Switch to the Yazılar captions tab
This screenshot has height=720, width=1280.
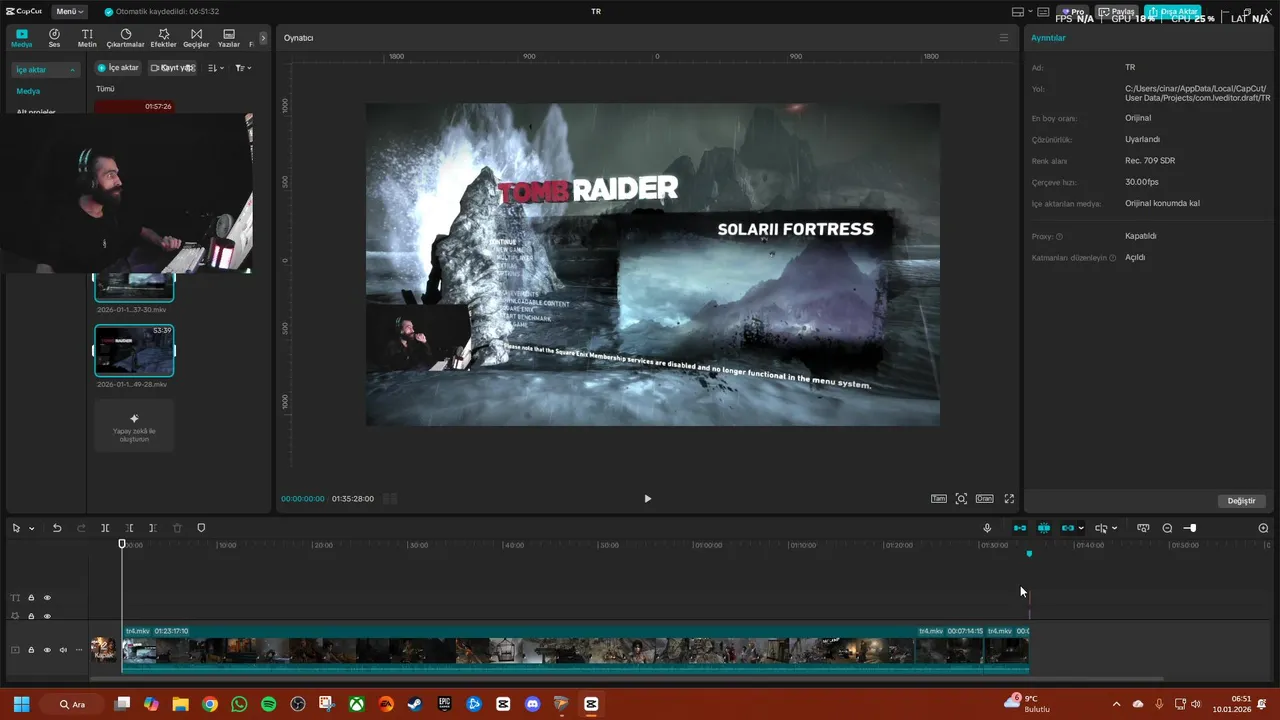tap(229, 38)
